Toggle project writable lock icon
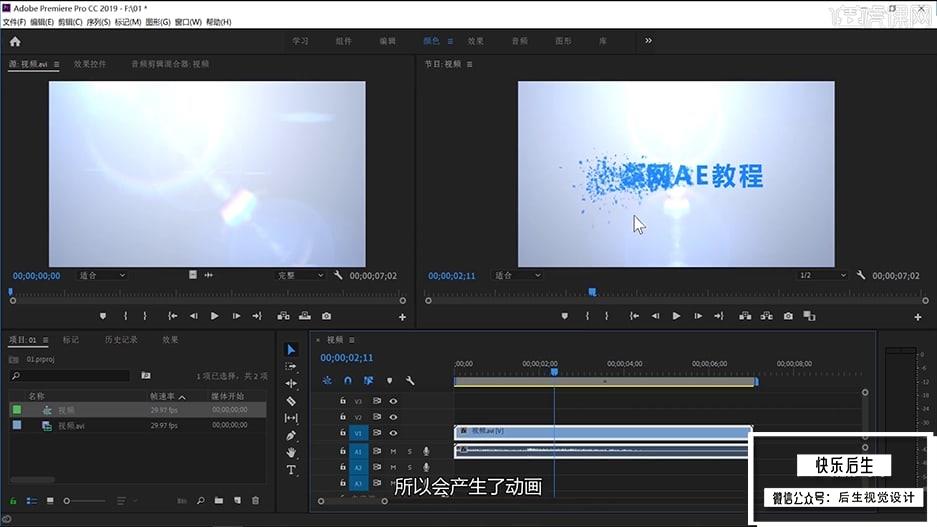 pos(13,501)
